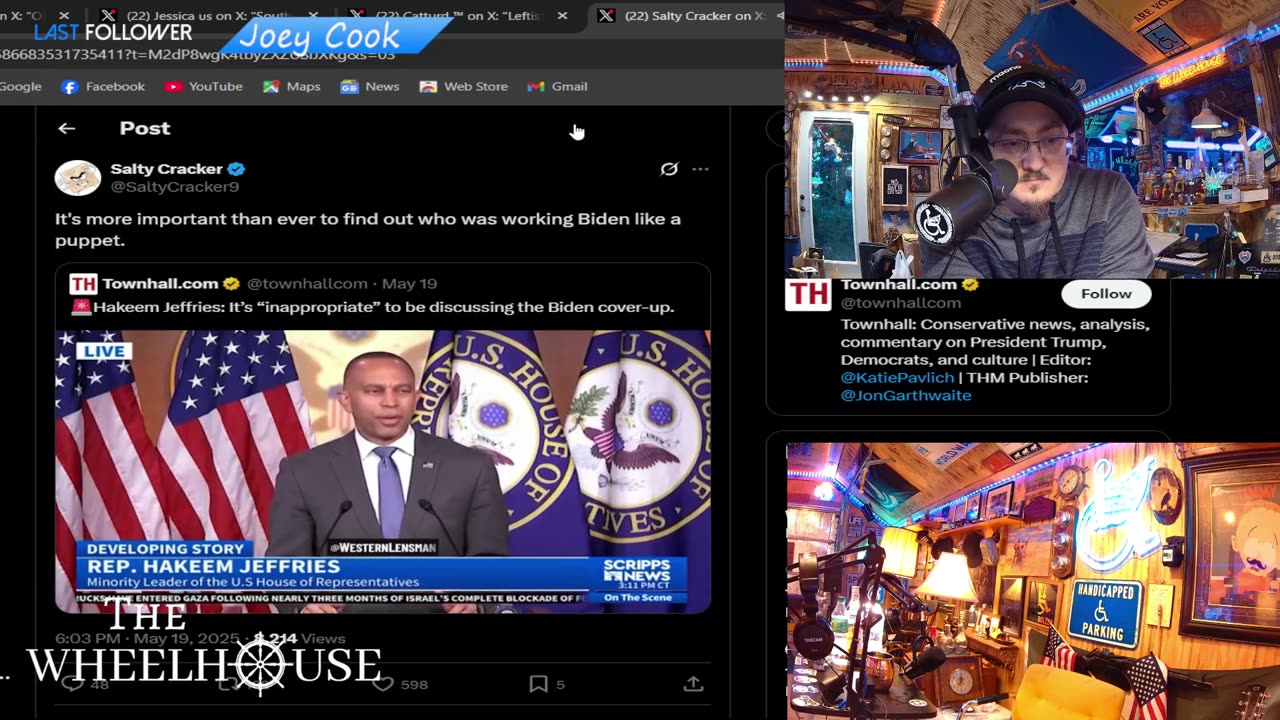This screenshot has height=720, width=1280.
Task: Open the Gmail bookmark
Action: 557,86
